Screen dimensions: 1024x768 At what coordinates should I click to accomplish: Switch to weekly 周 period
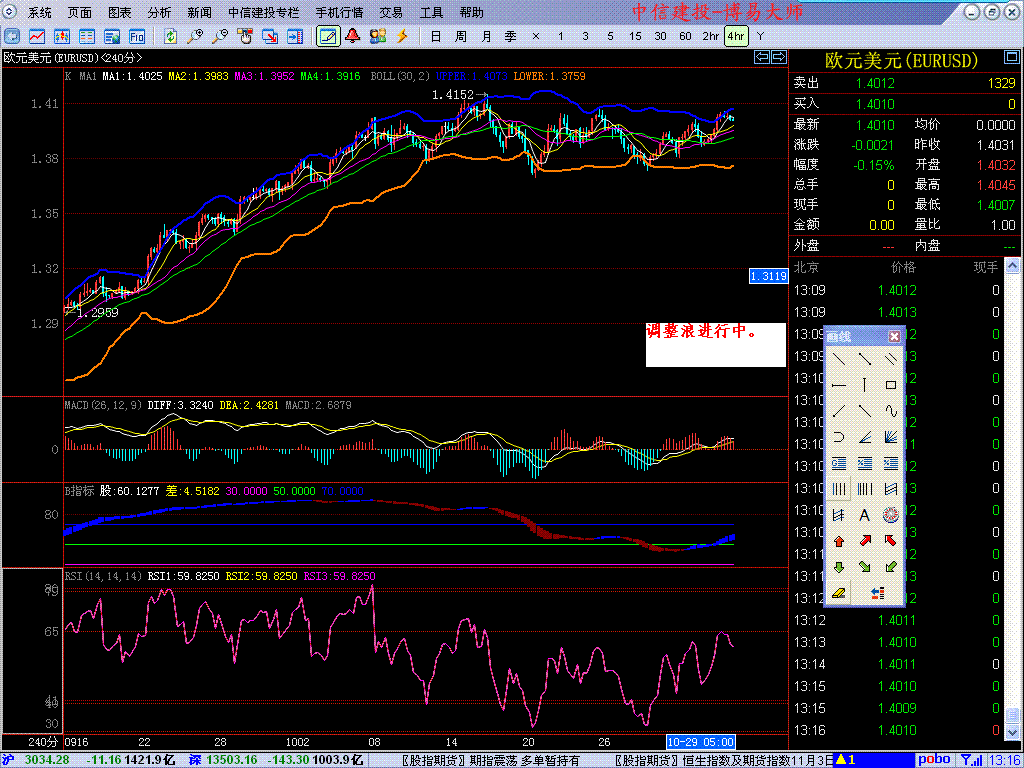click(461, 36)
